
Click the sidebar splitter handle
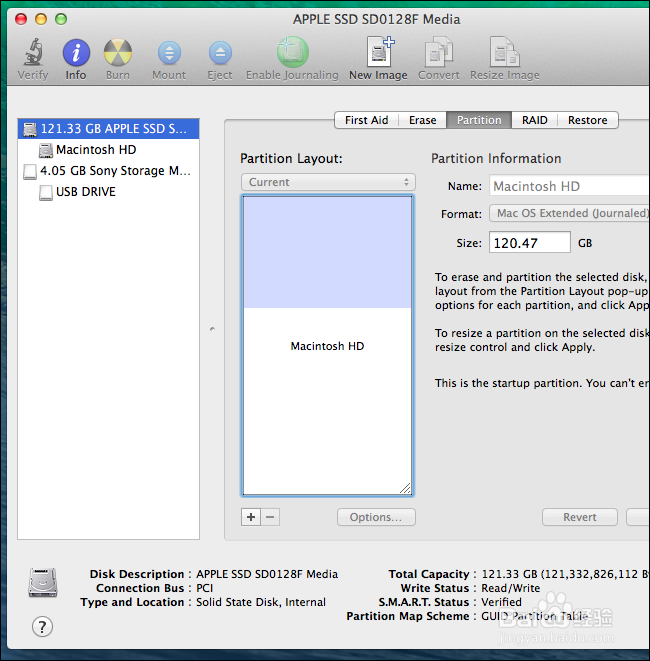pos(212,329)
